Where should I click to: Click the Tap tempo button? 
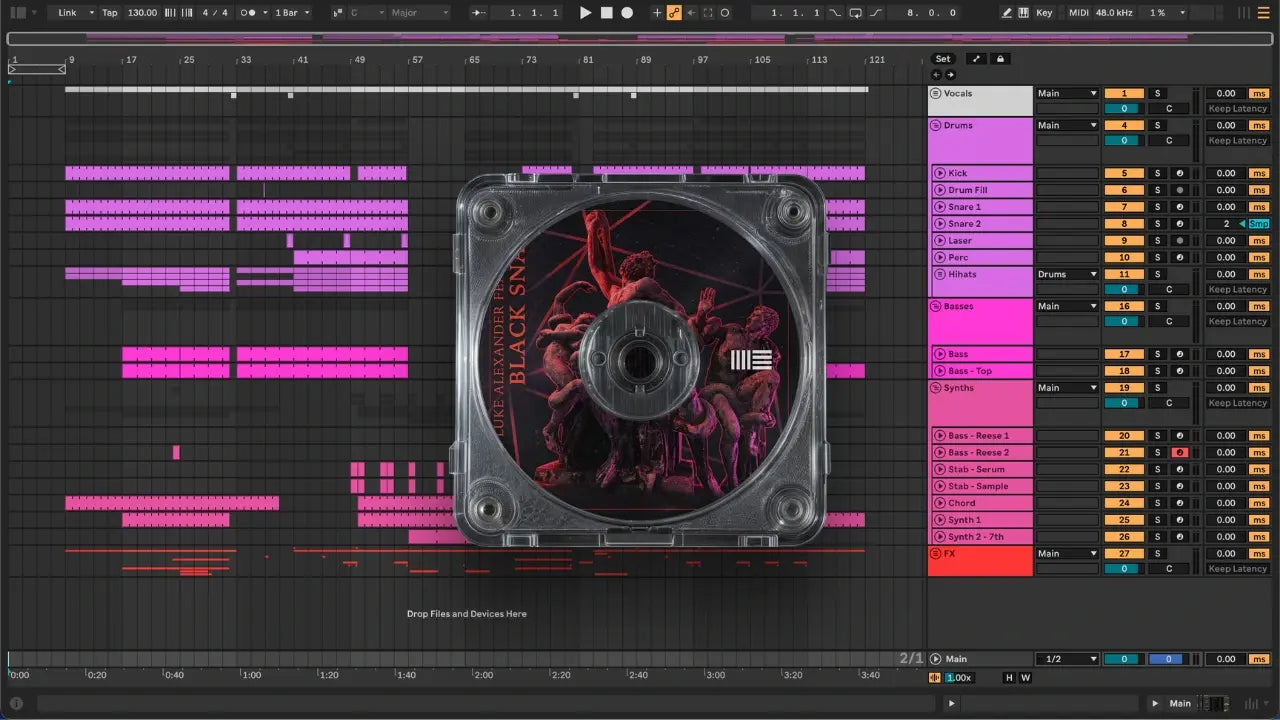(x=110, y=13)
